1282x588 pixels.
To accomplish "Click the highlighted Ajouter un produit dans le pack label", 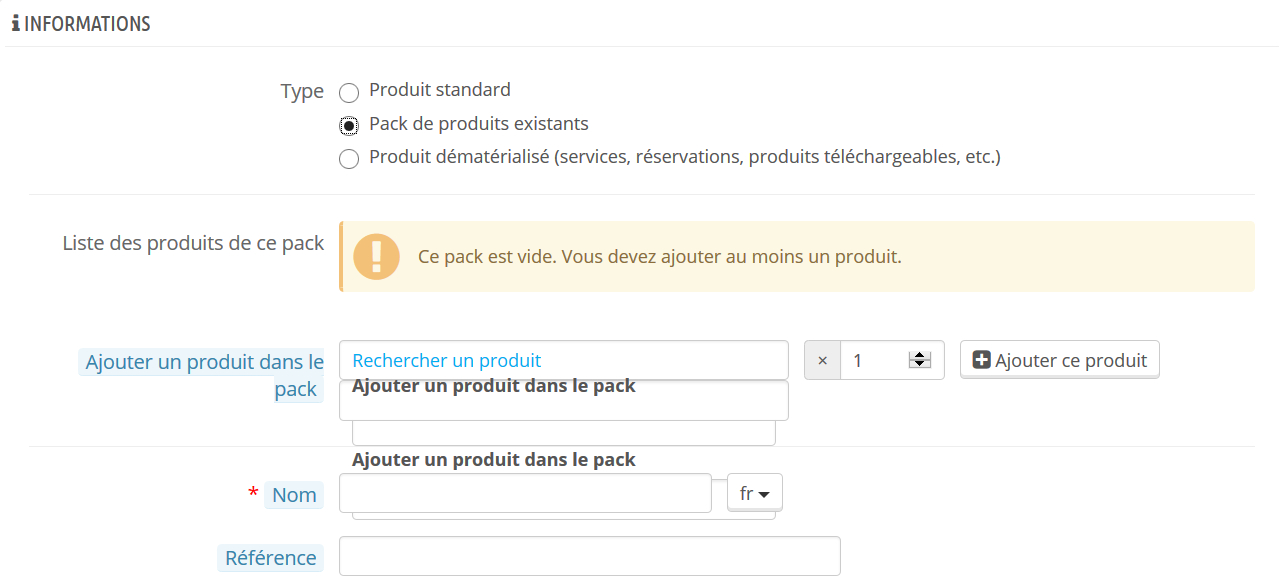I will click(x=203, y=376).
